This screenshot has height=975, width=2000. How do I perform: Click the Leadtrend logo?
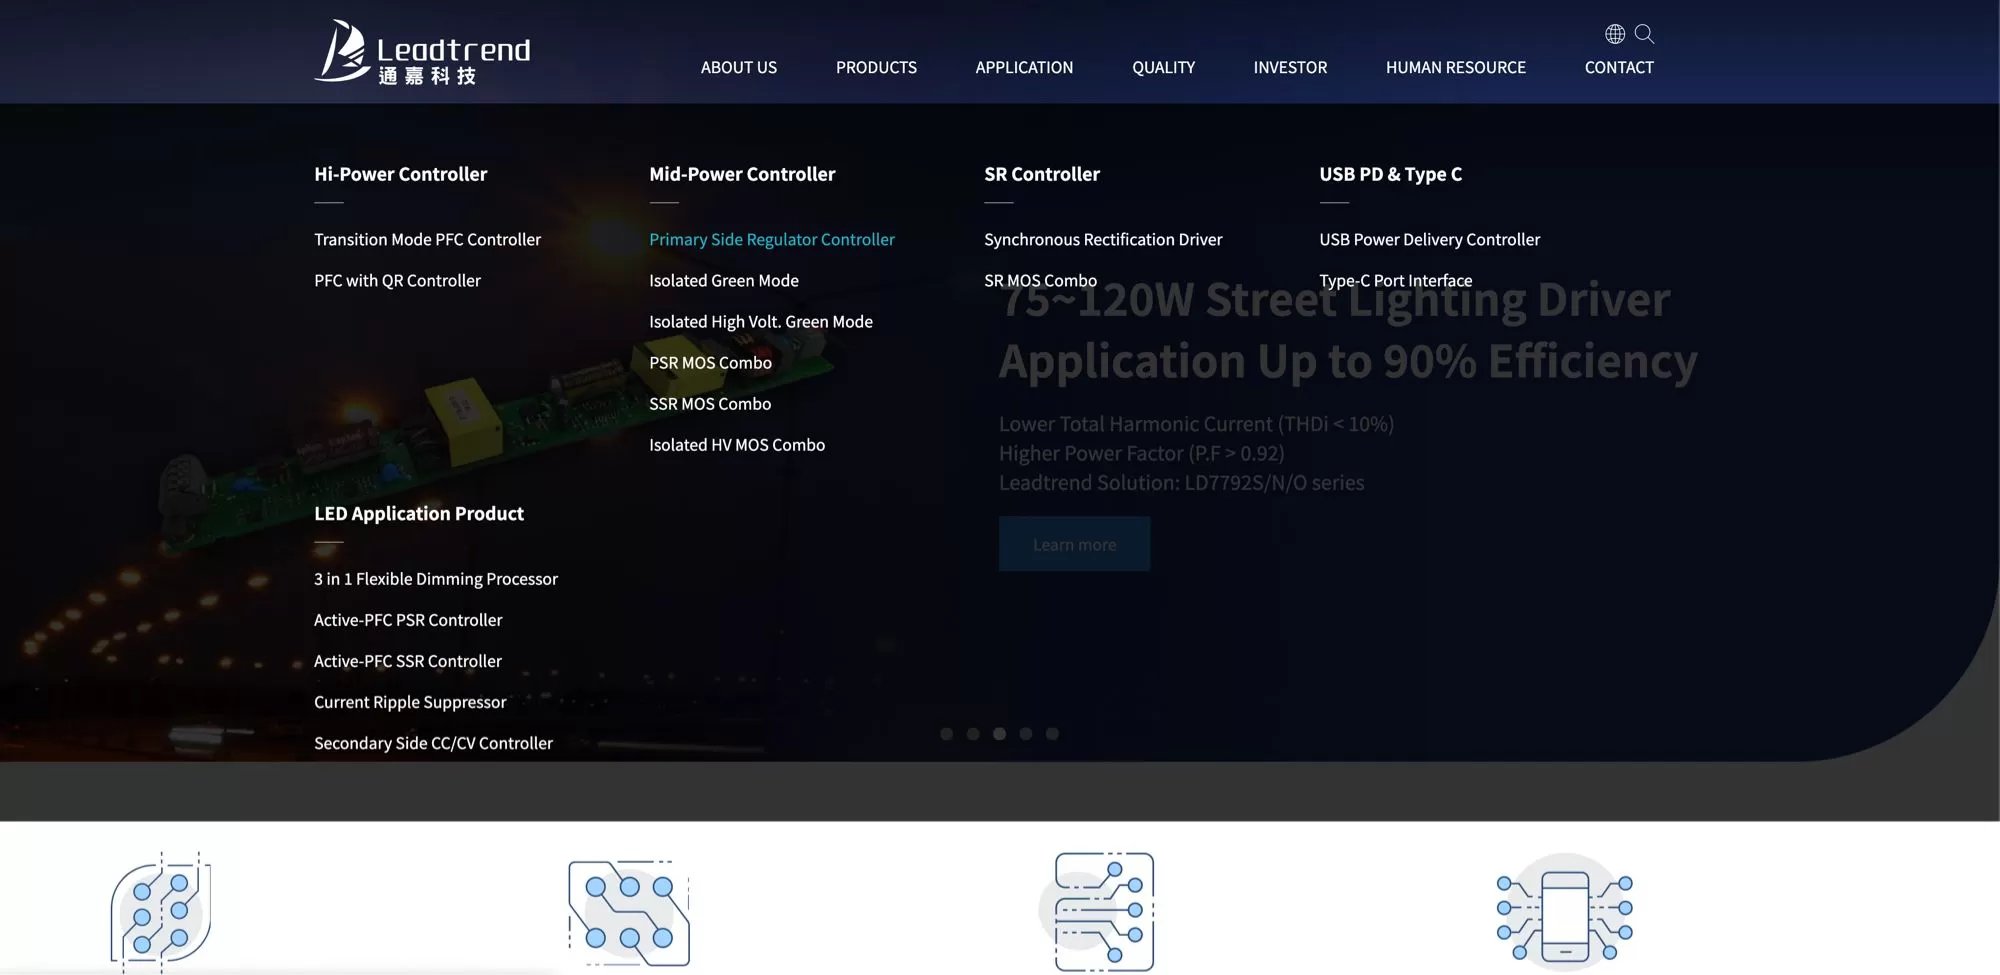[422, 52]
